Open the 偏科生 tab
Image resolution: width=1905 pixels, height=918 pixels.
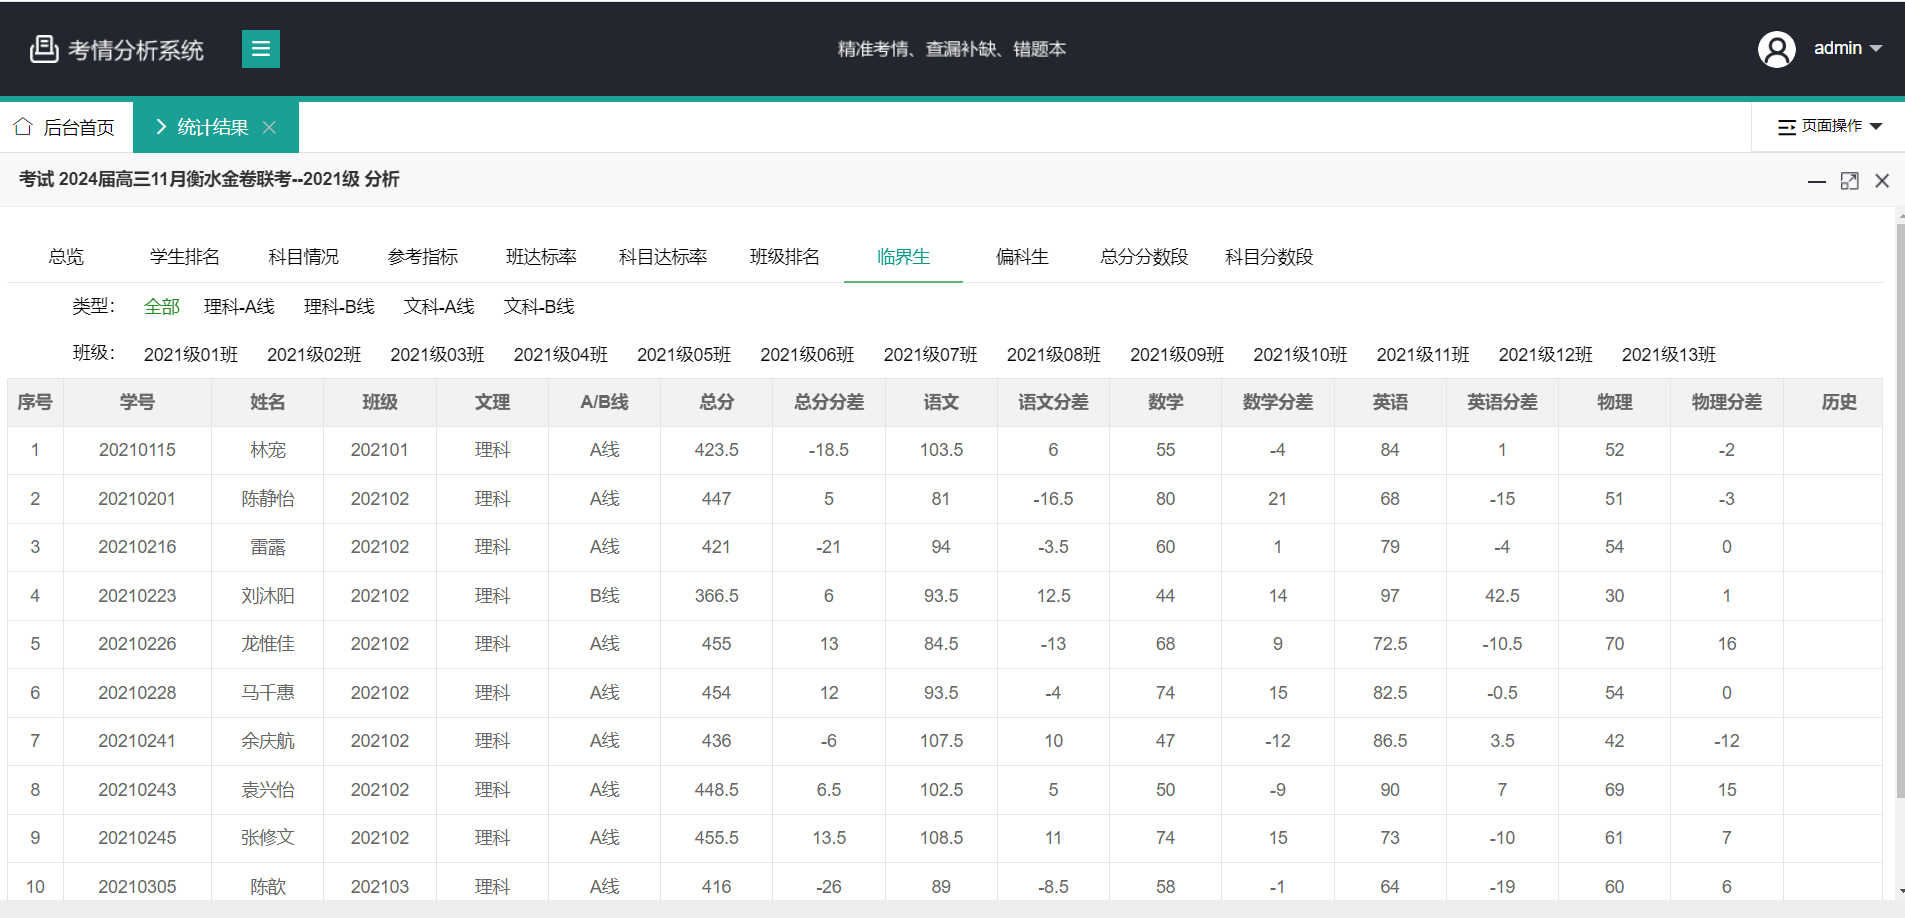(x=1022, y=257)
